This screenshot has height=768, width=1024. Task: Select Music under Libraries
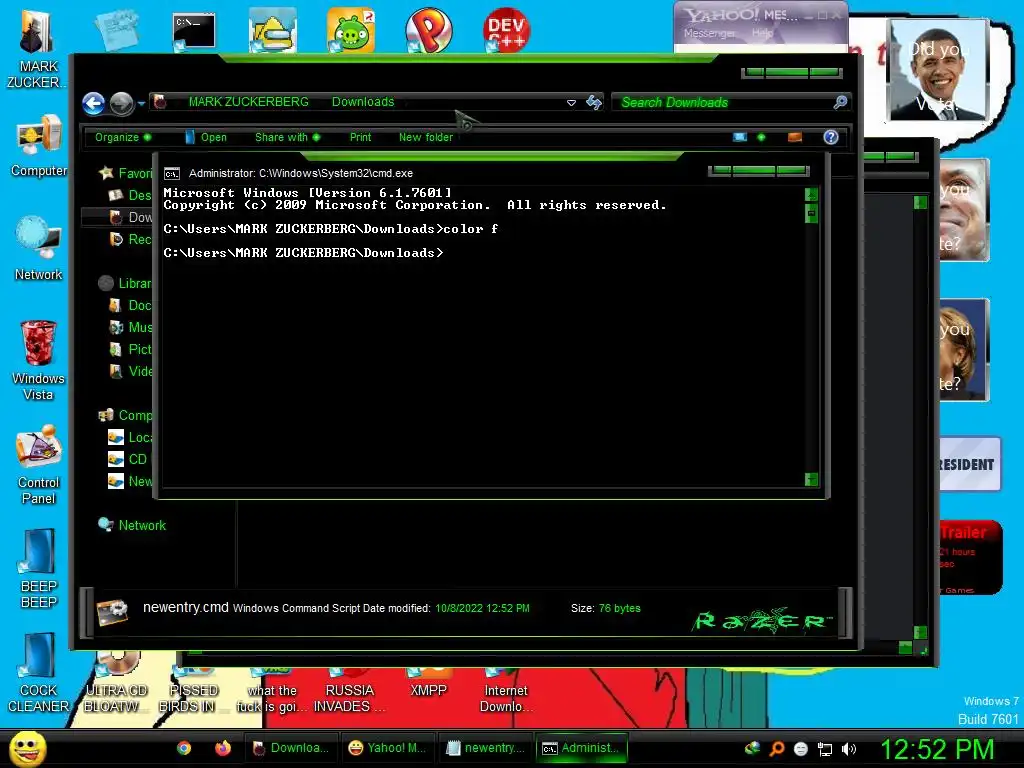(130, 327)
